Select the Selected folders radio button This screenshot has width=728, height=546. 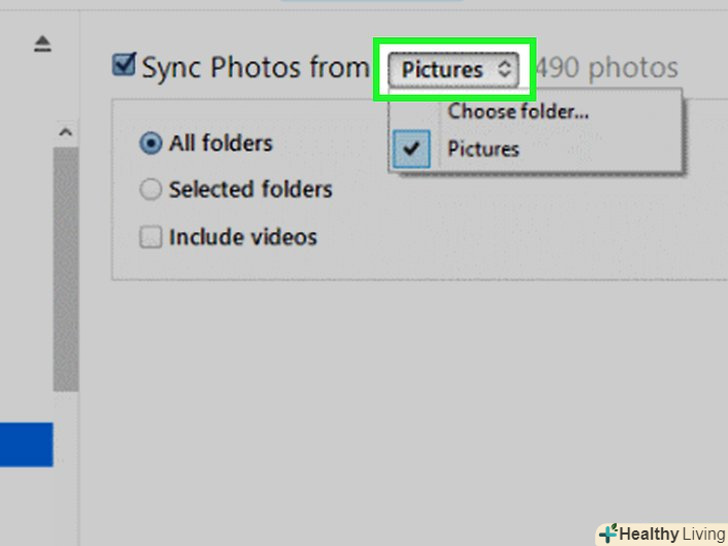coord(151,189)
